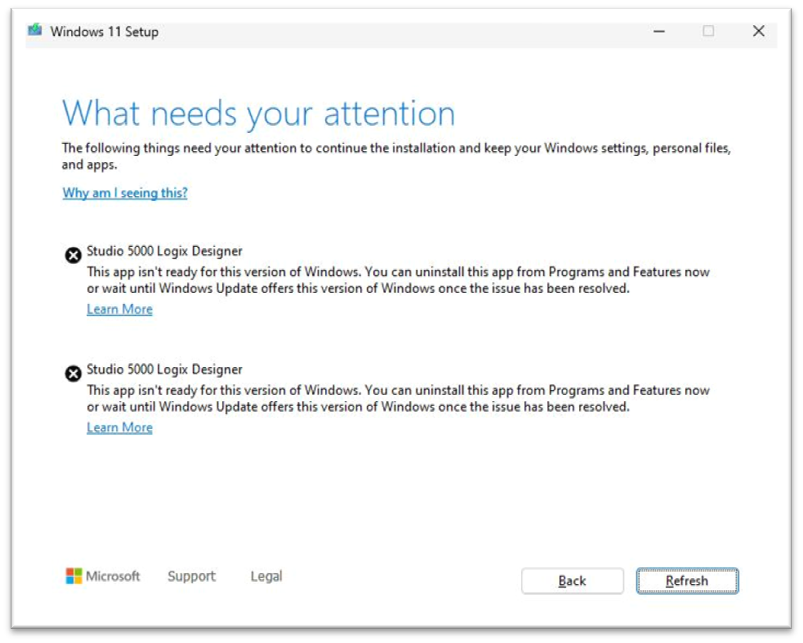Select the first Studio 5000 Logix Designer entry

click(x=164, y=250)
